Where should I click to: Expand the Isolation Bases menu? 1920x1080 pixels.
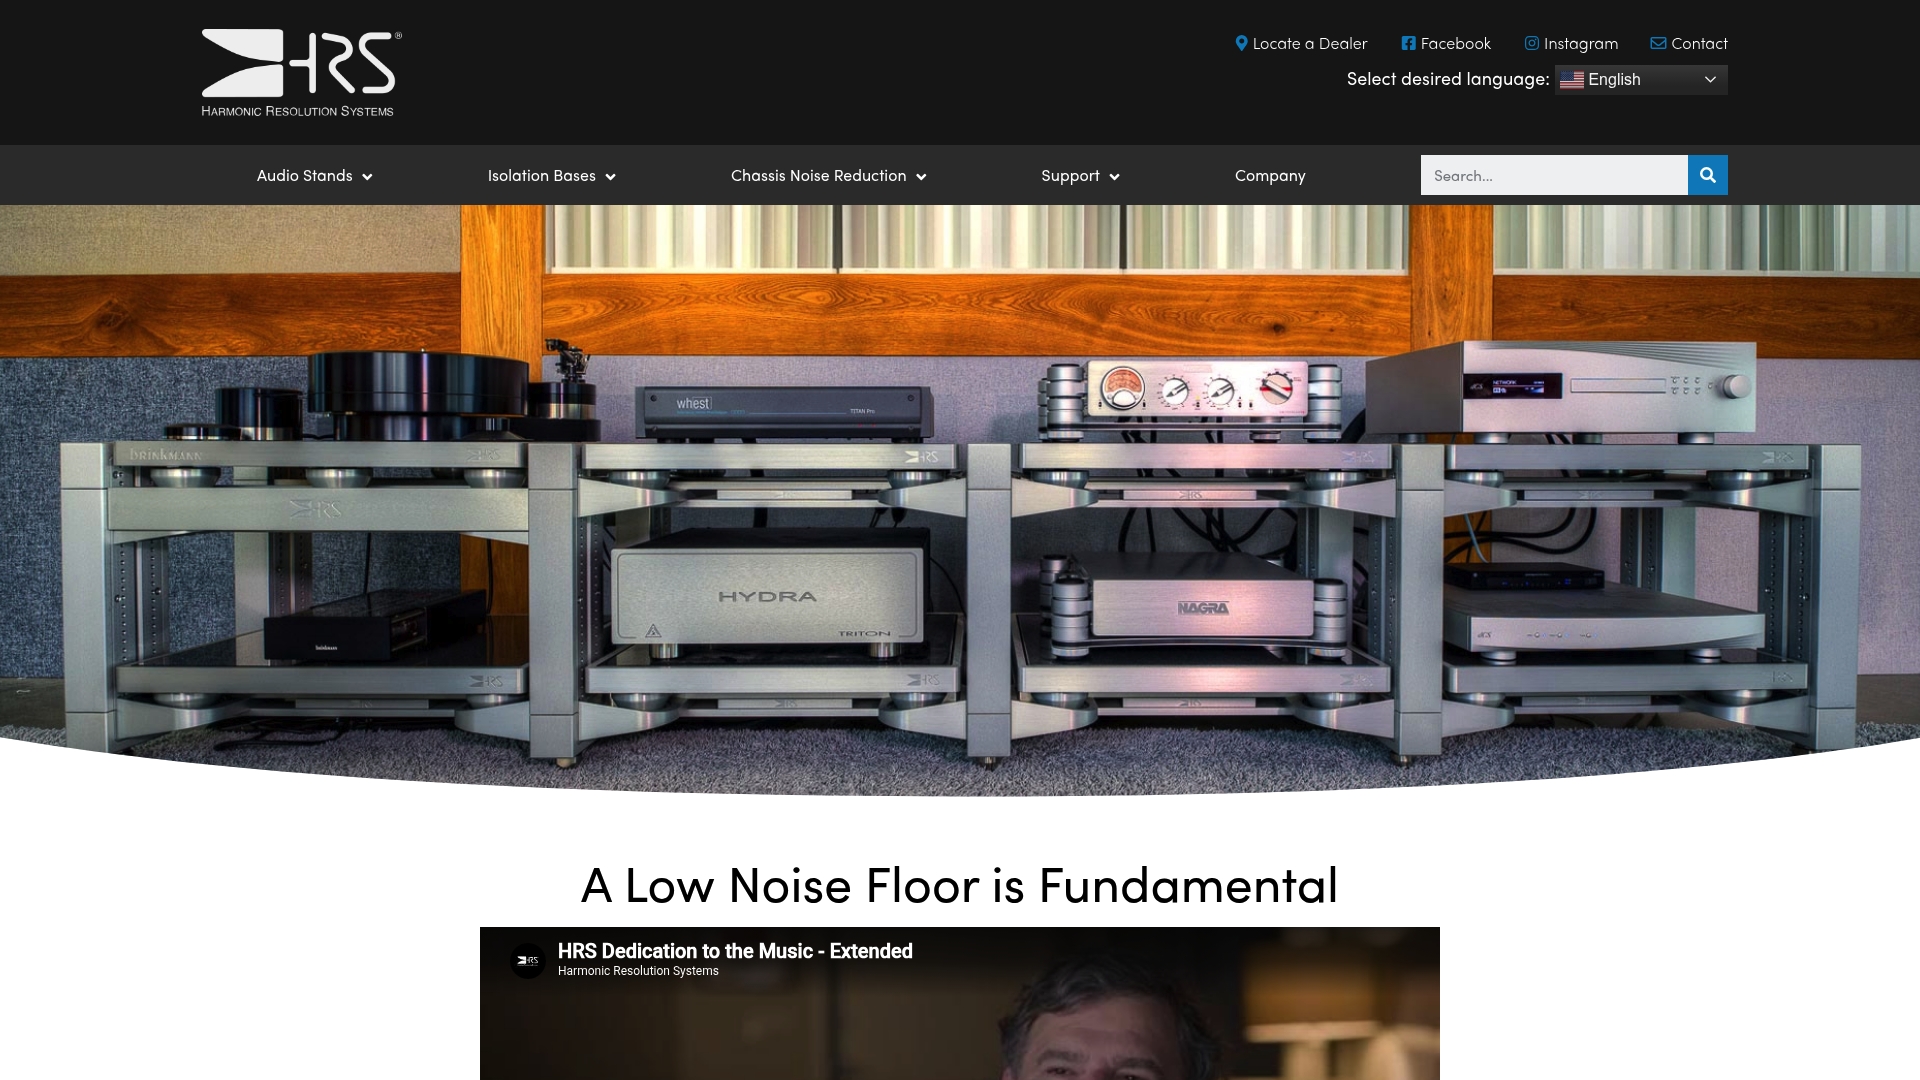tap(551, 176)
